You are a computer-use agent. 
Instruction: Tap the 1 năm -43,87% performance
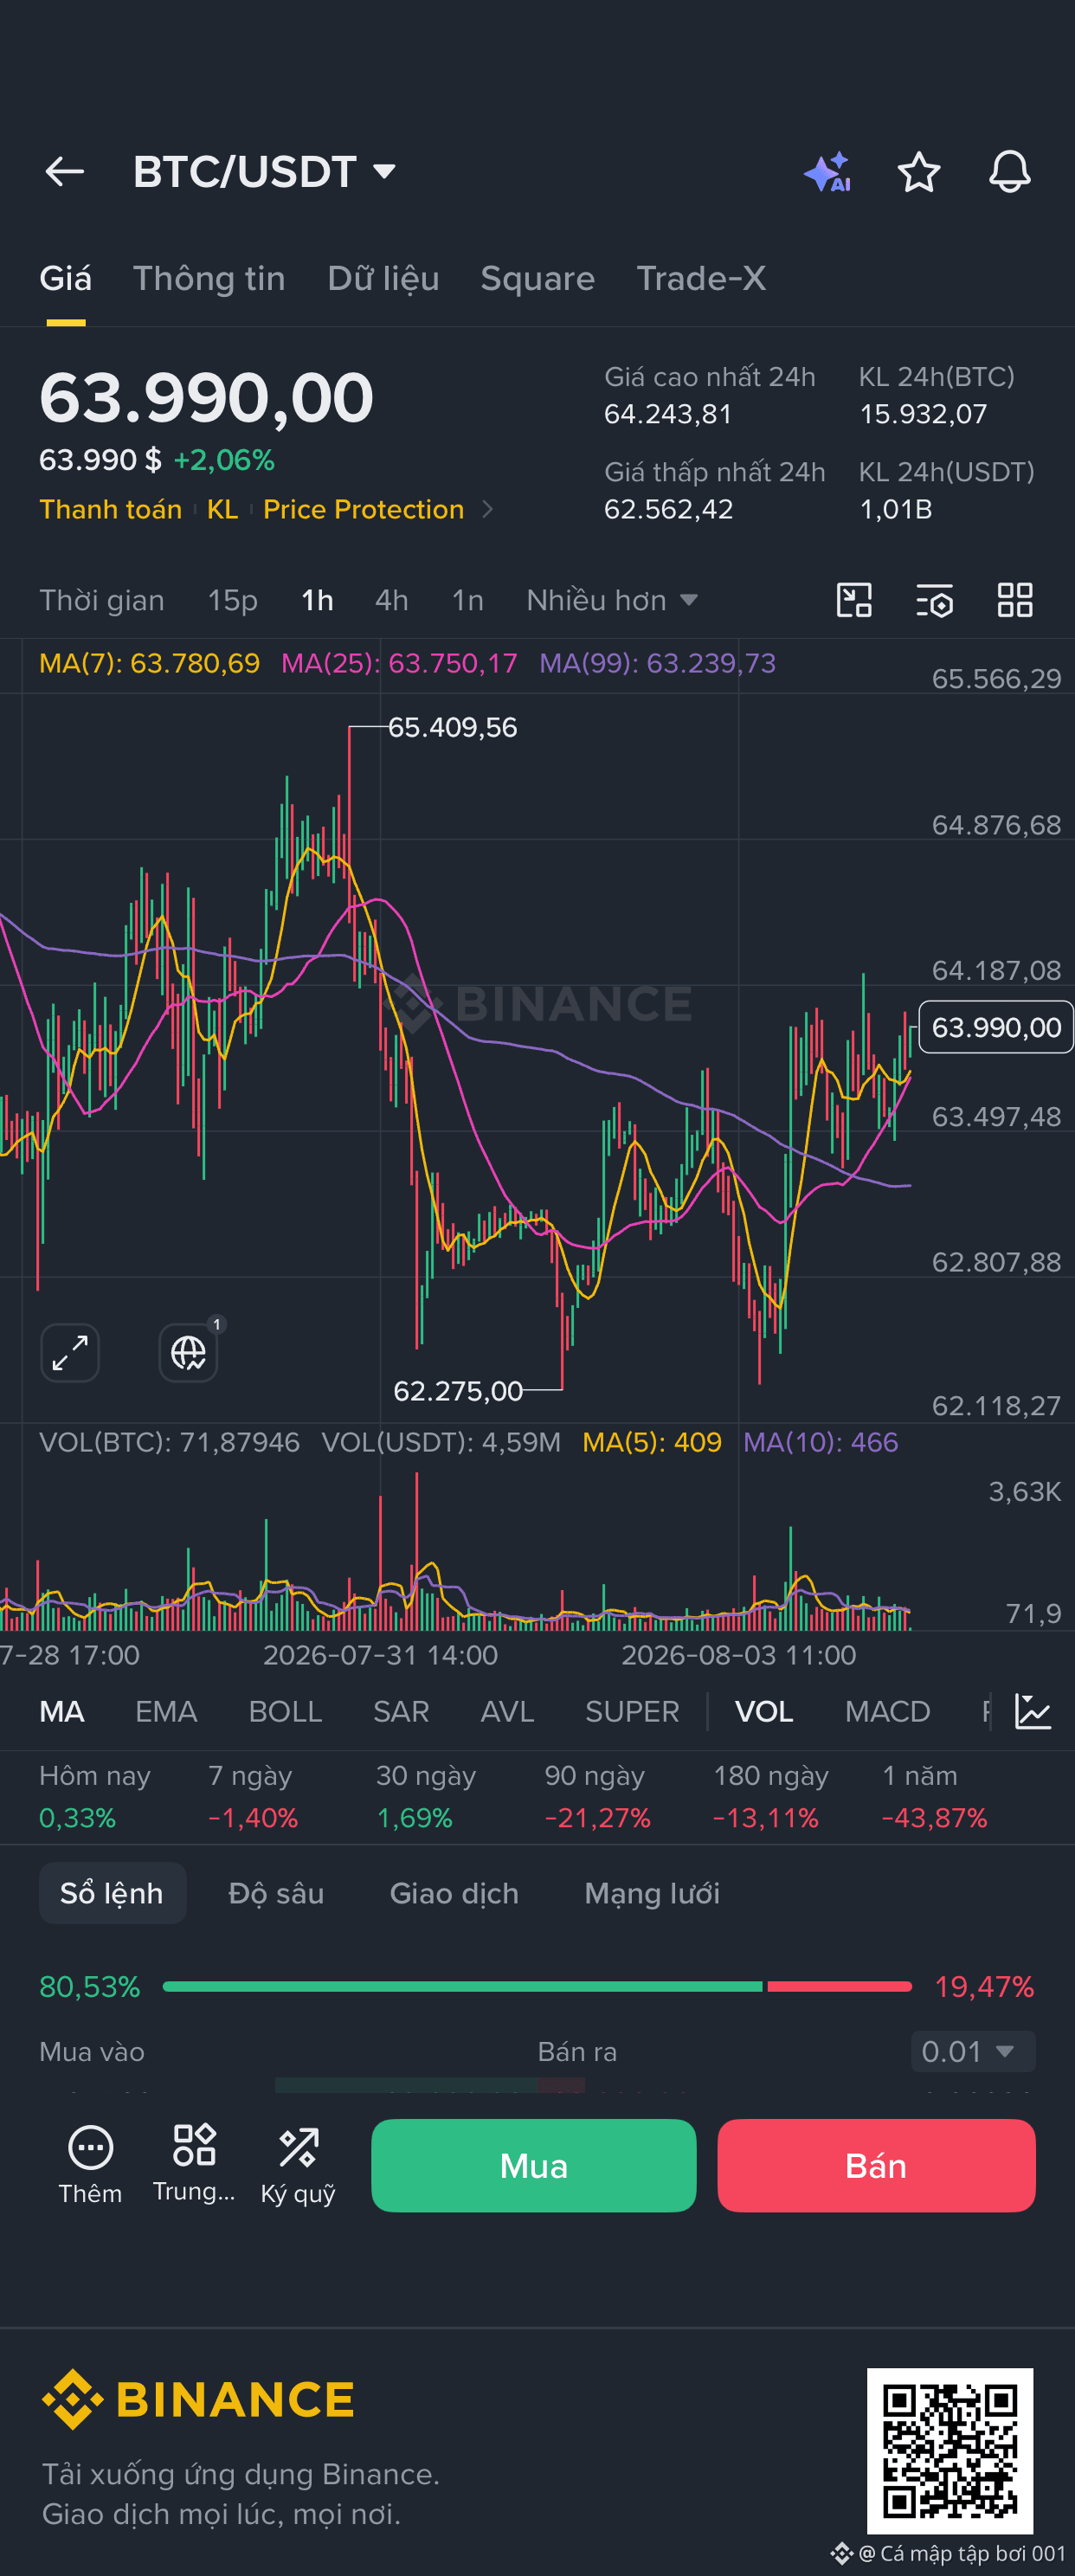934,1796
